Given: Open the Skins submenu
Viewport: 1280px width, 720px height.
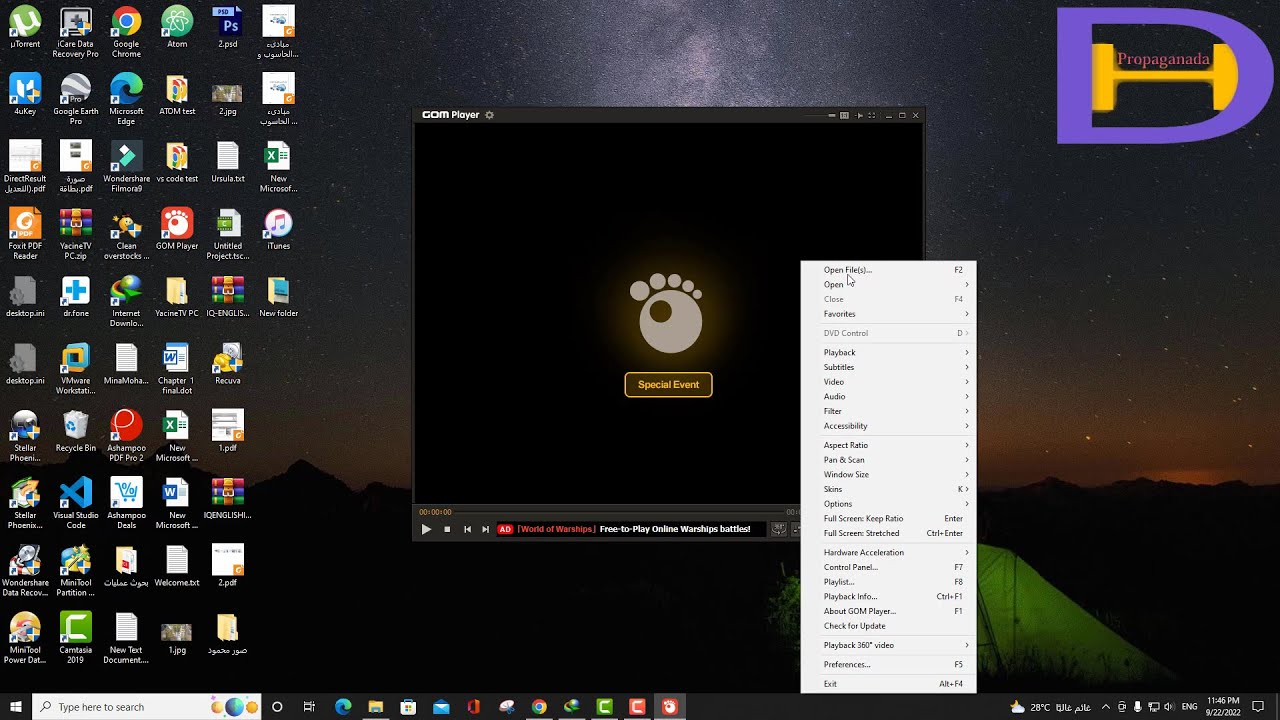Looking at the screenshot, I should pyautogui.click(x=888, y=489).
